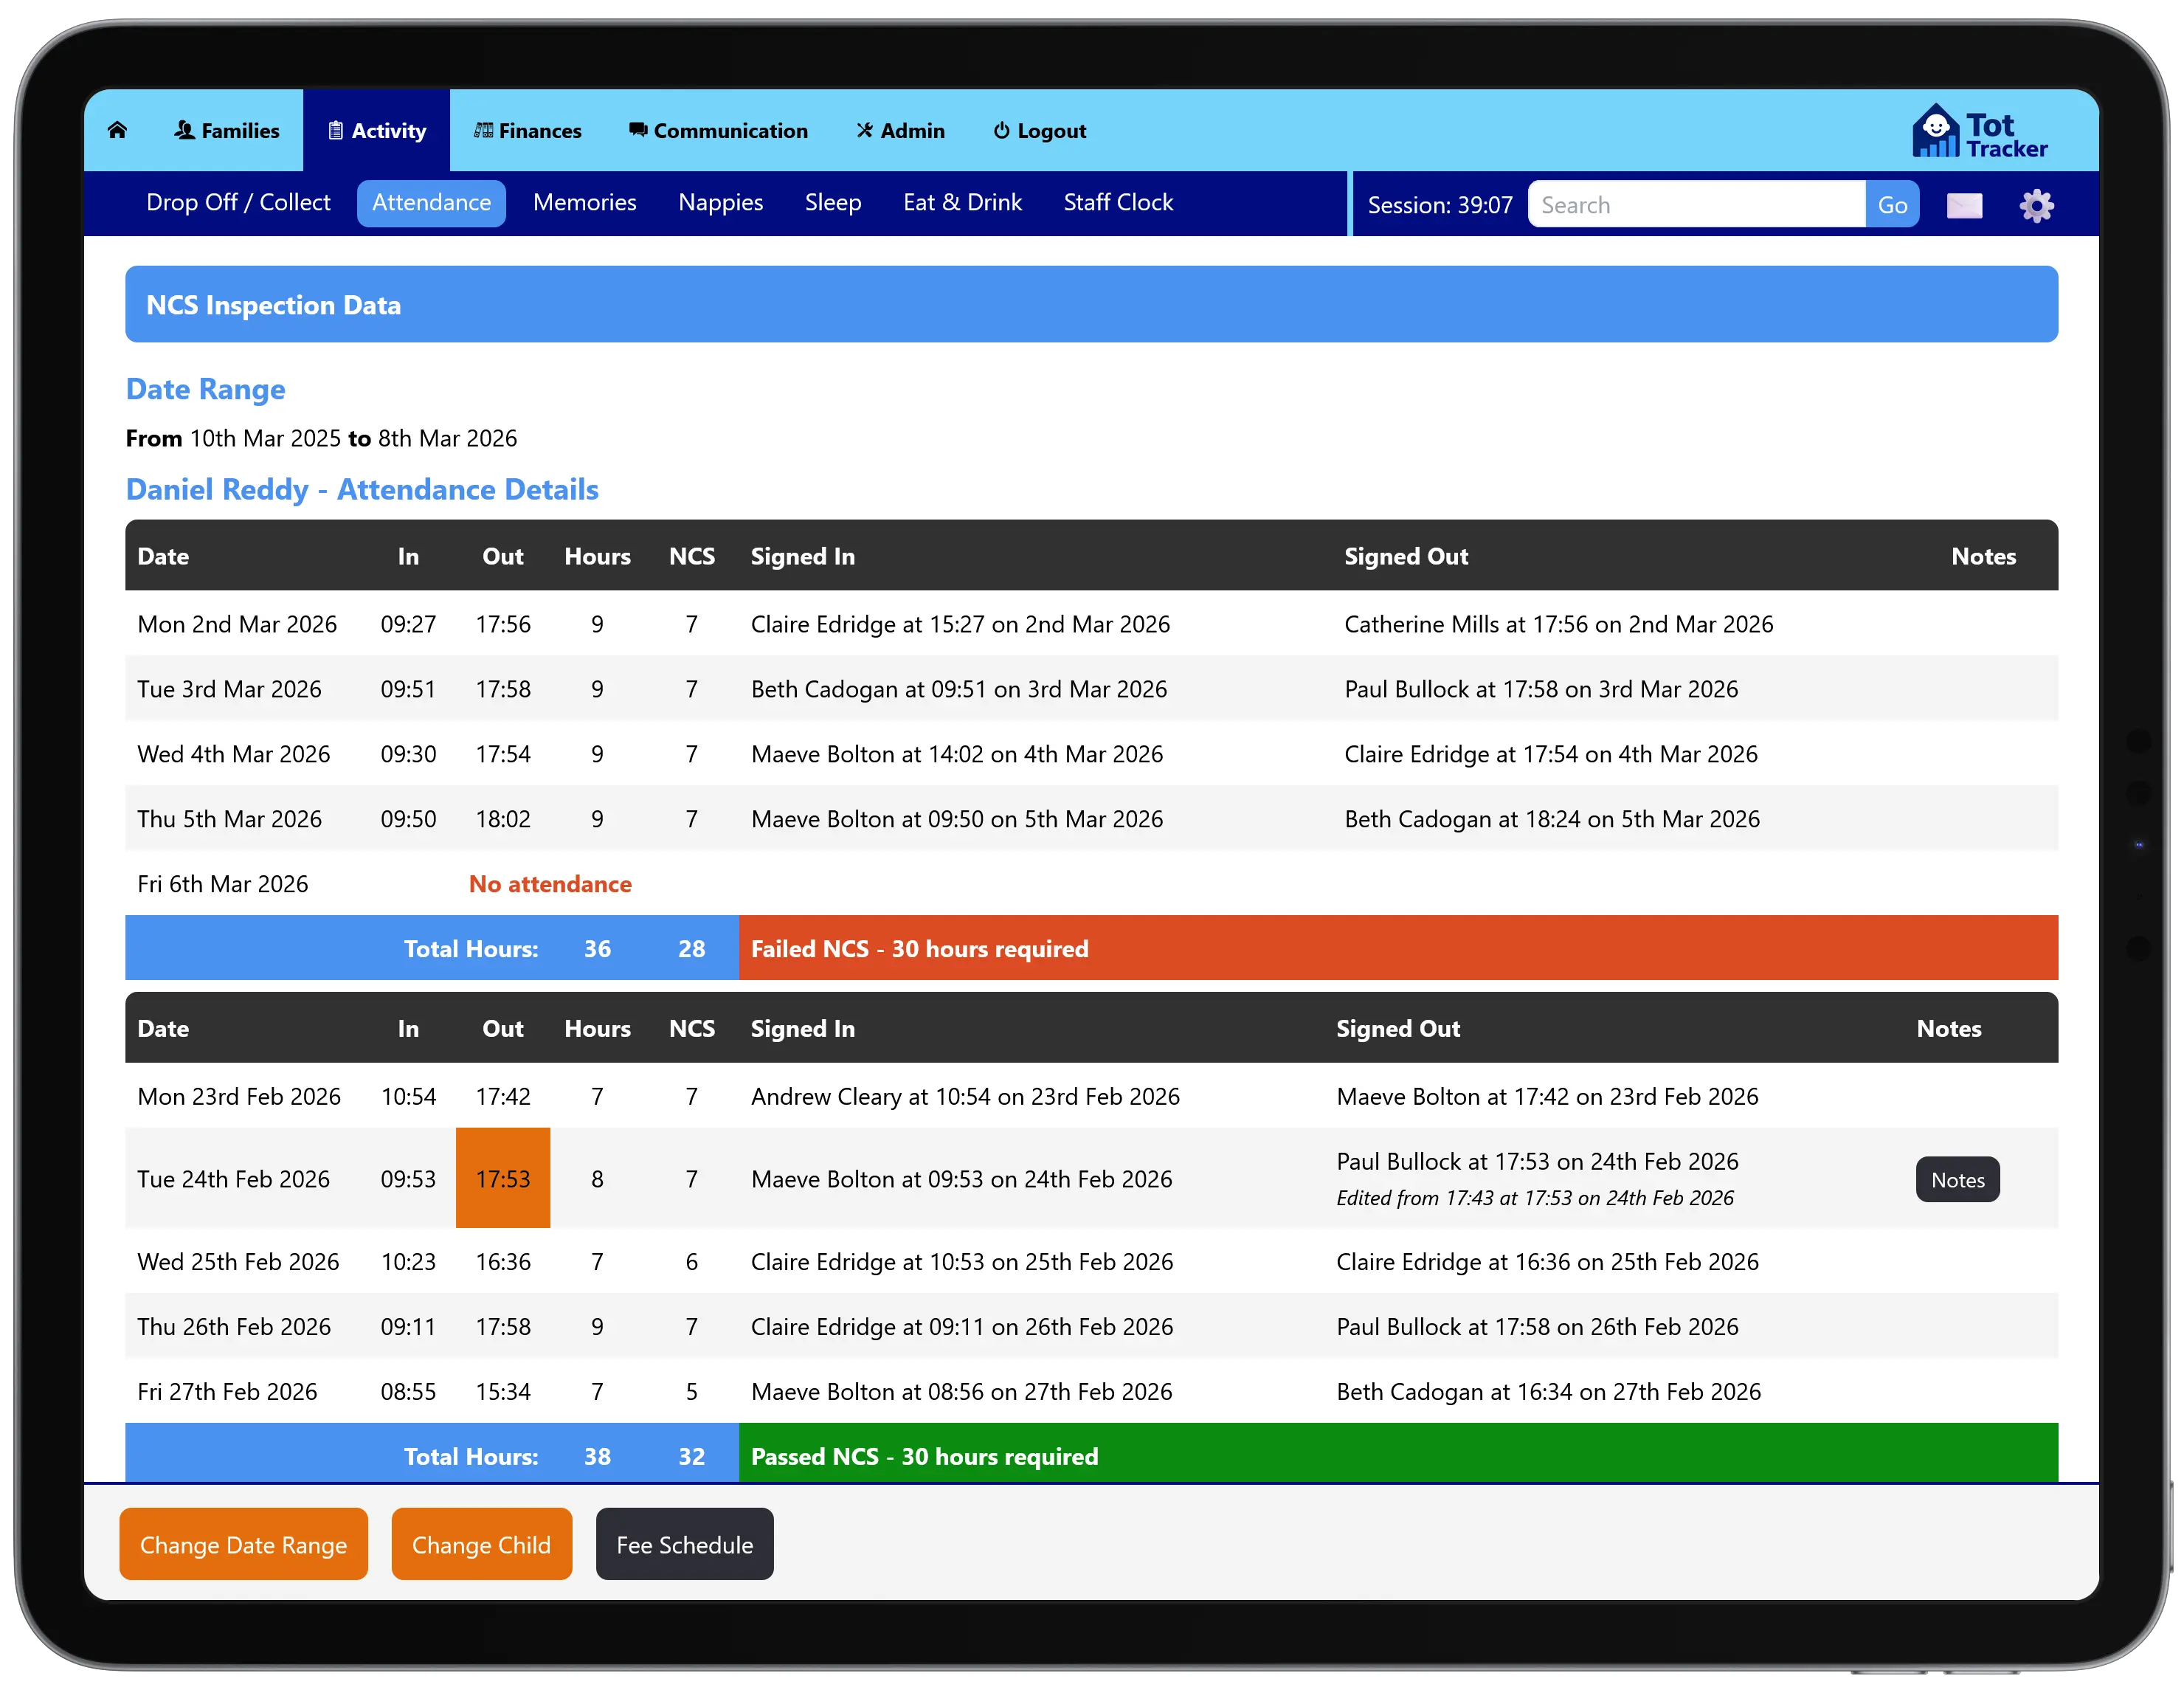Open the Communication menu
2184x1690 pixels.
click(x=718, y=130)
